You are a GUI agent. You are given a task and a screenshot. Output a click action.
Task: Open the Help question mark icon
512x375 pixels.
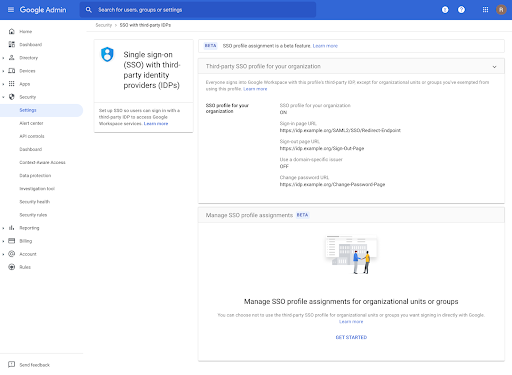pyautogui.click(x=461, y=10)
